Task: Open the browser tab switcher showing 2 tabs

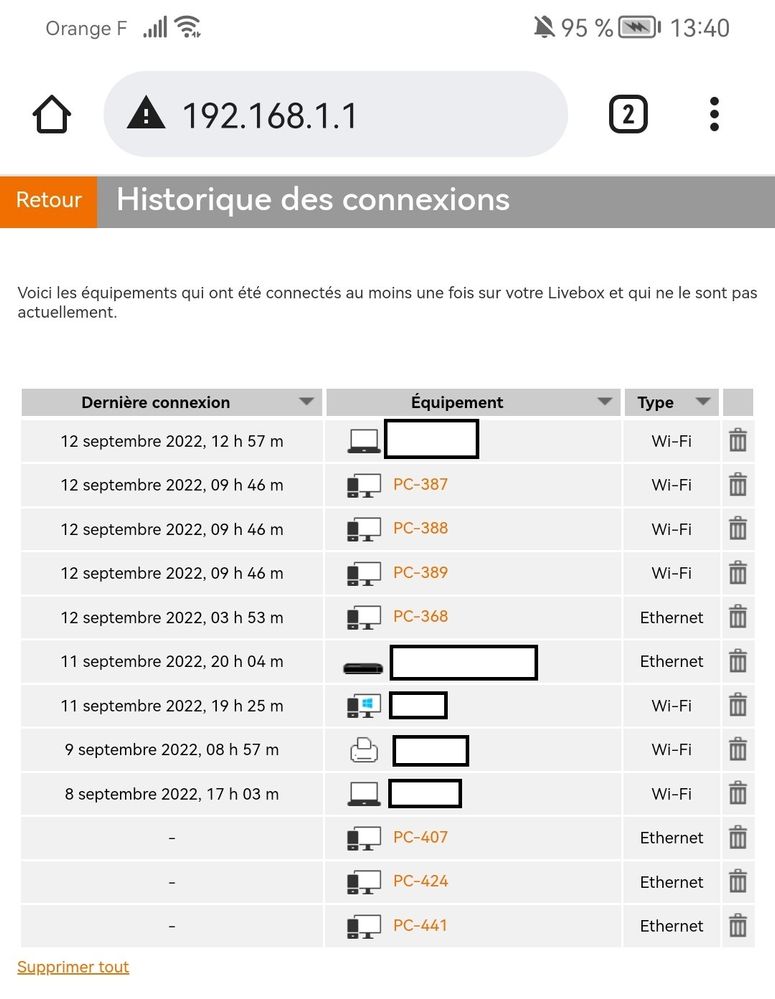Action: tap(629, 114)
